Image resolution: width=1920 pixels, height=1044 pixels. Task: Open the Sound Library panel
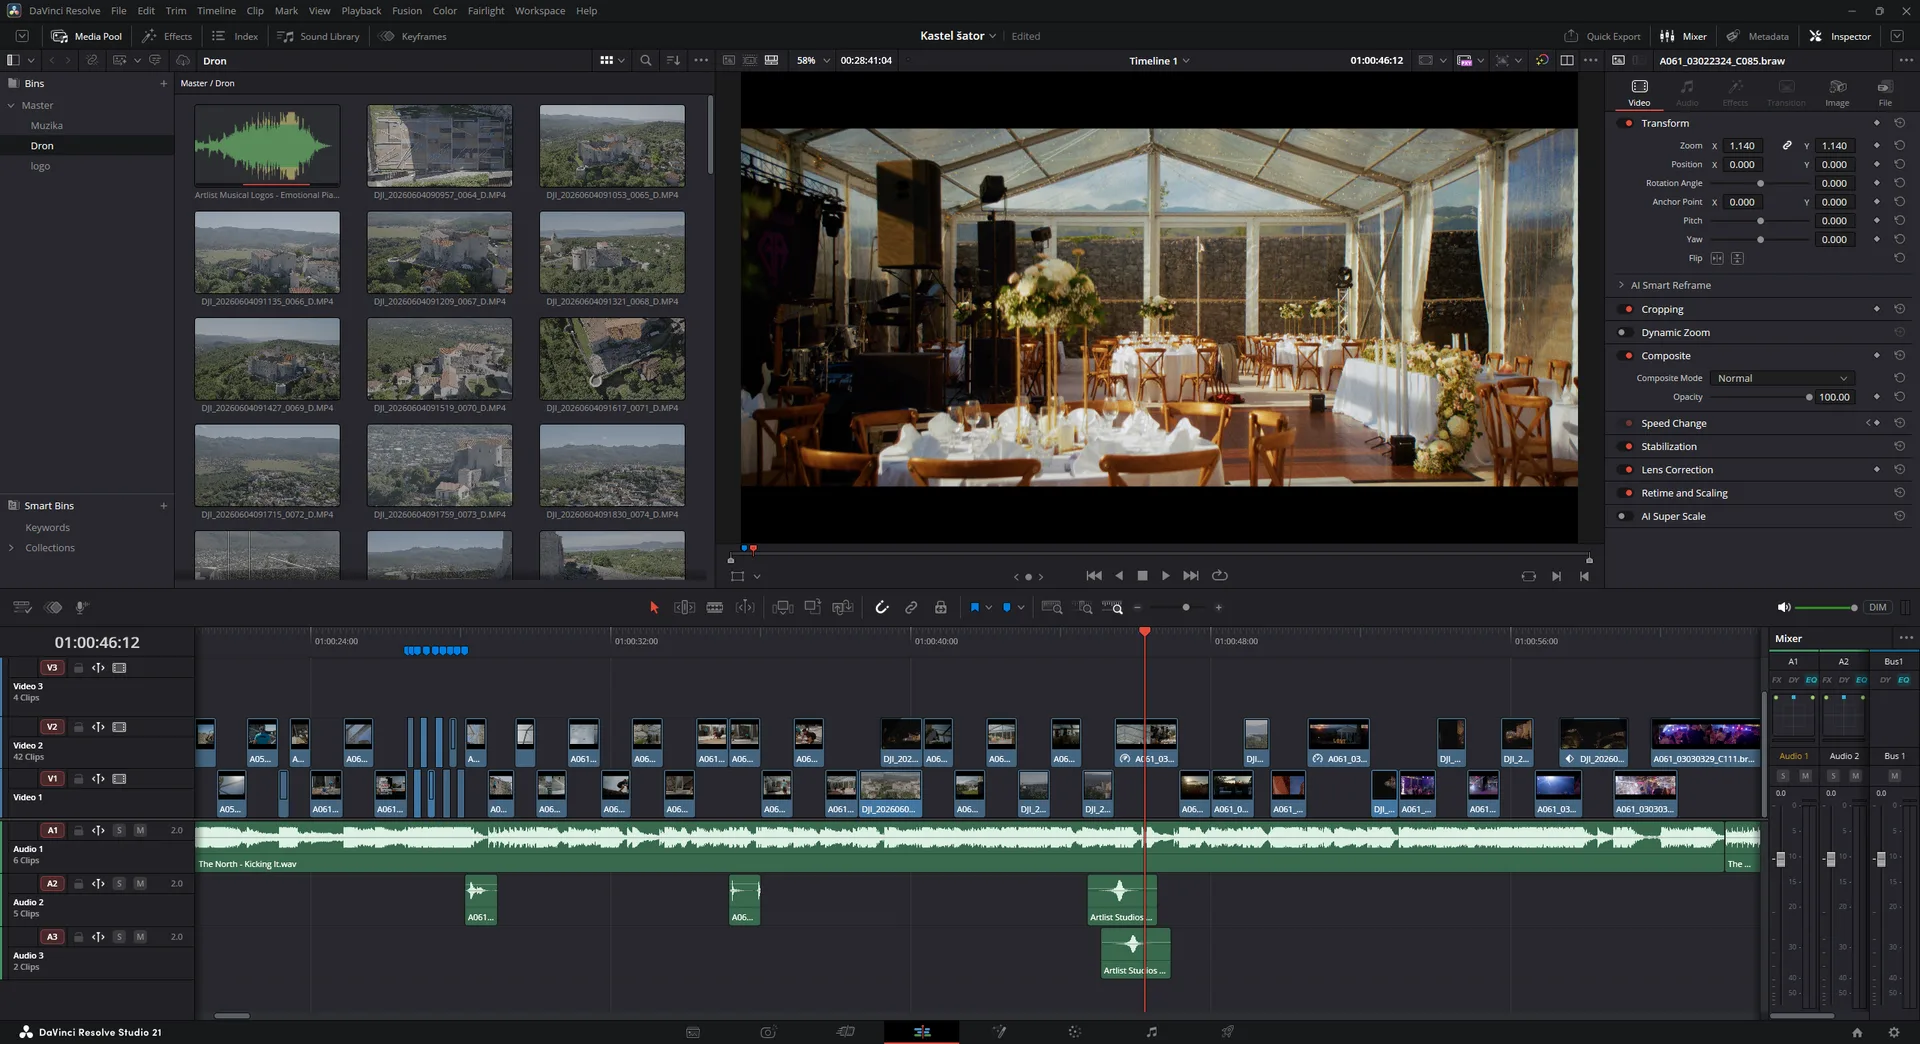click(x=318, y=36)
